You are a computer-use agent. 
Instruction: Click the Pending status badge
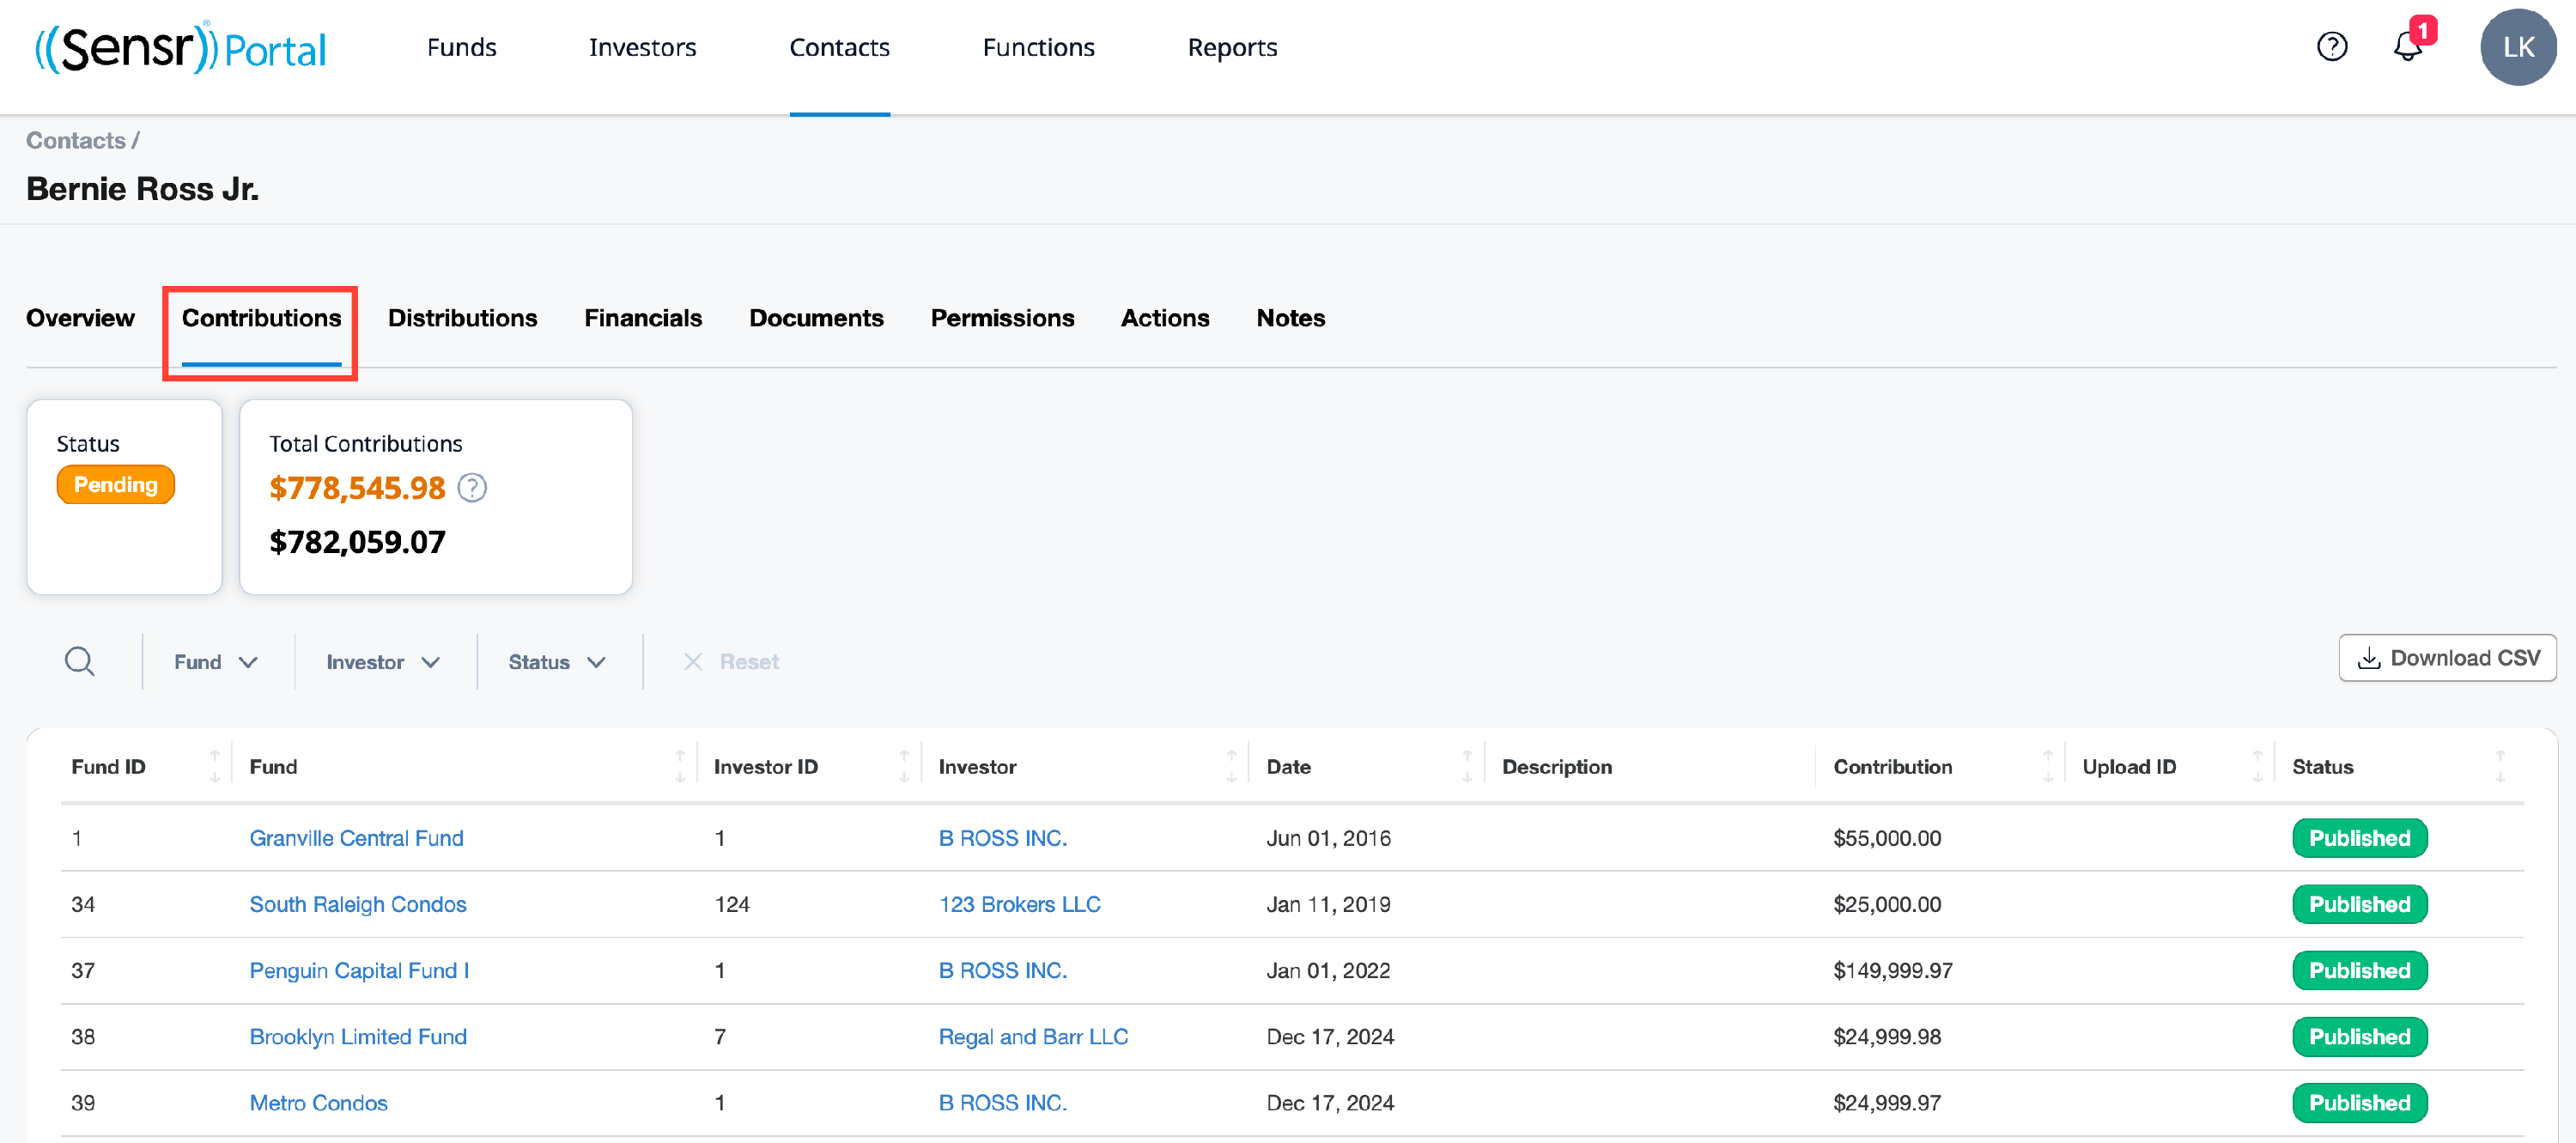pos(116,485)
